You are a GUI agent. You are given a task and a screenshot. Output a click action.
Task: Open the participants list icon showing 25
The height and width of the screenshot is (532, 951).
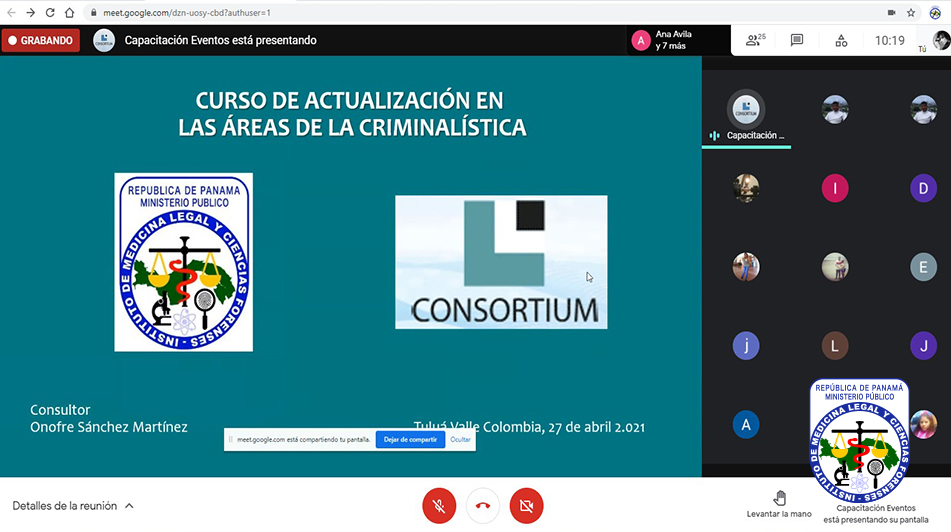(755, 41)
